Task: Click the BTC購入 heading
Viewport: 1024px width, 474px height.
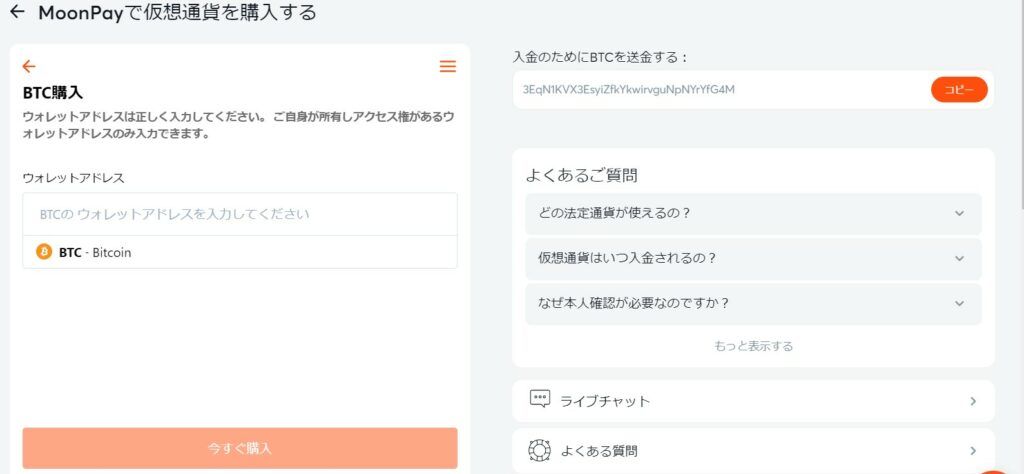Action: 53,93
